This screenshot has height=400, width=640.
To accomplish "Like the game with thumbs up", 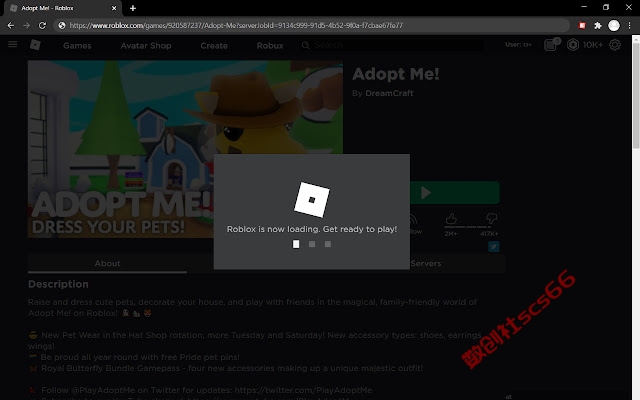I will pyautogui.click(x=451, y=219).
